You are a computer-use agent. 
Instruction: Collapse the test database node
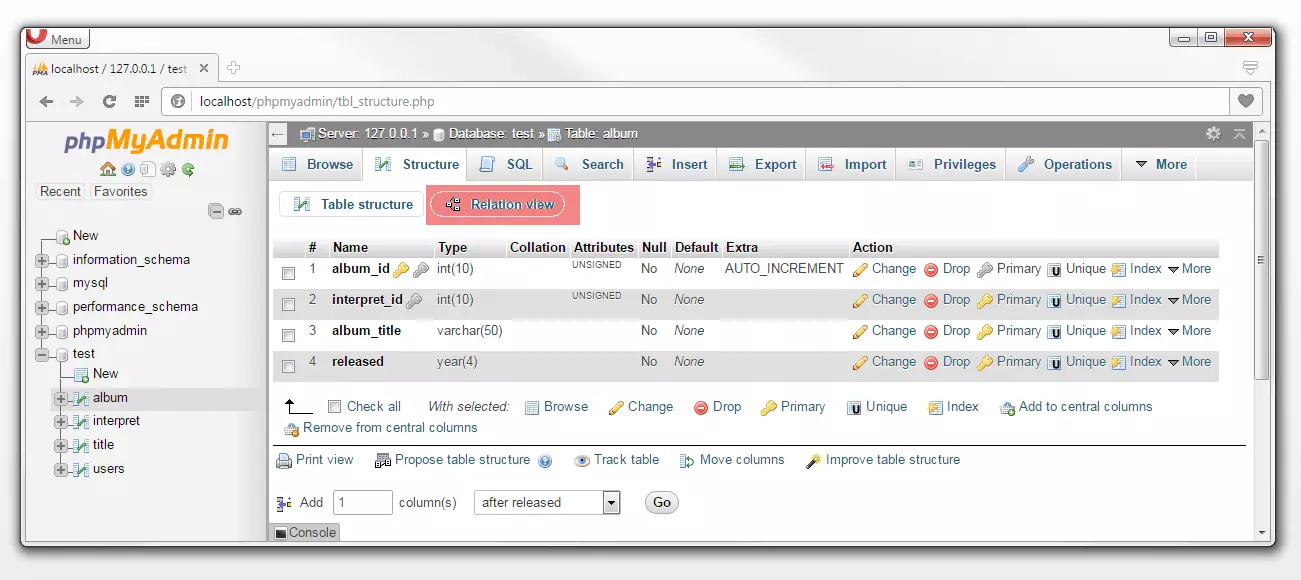click(42, 355)
